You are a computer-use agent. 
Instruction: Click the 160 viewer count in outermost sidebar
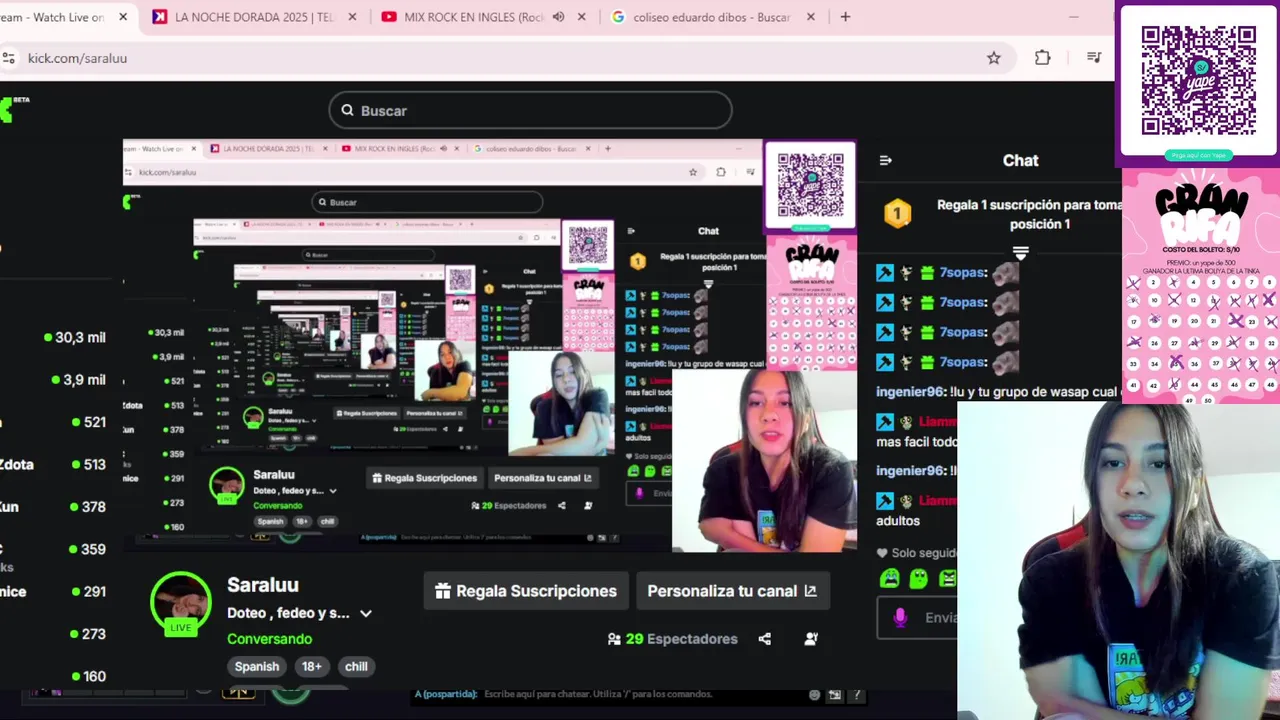(95, 676)
